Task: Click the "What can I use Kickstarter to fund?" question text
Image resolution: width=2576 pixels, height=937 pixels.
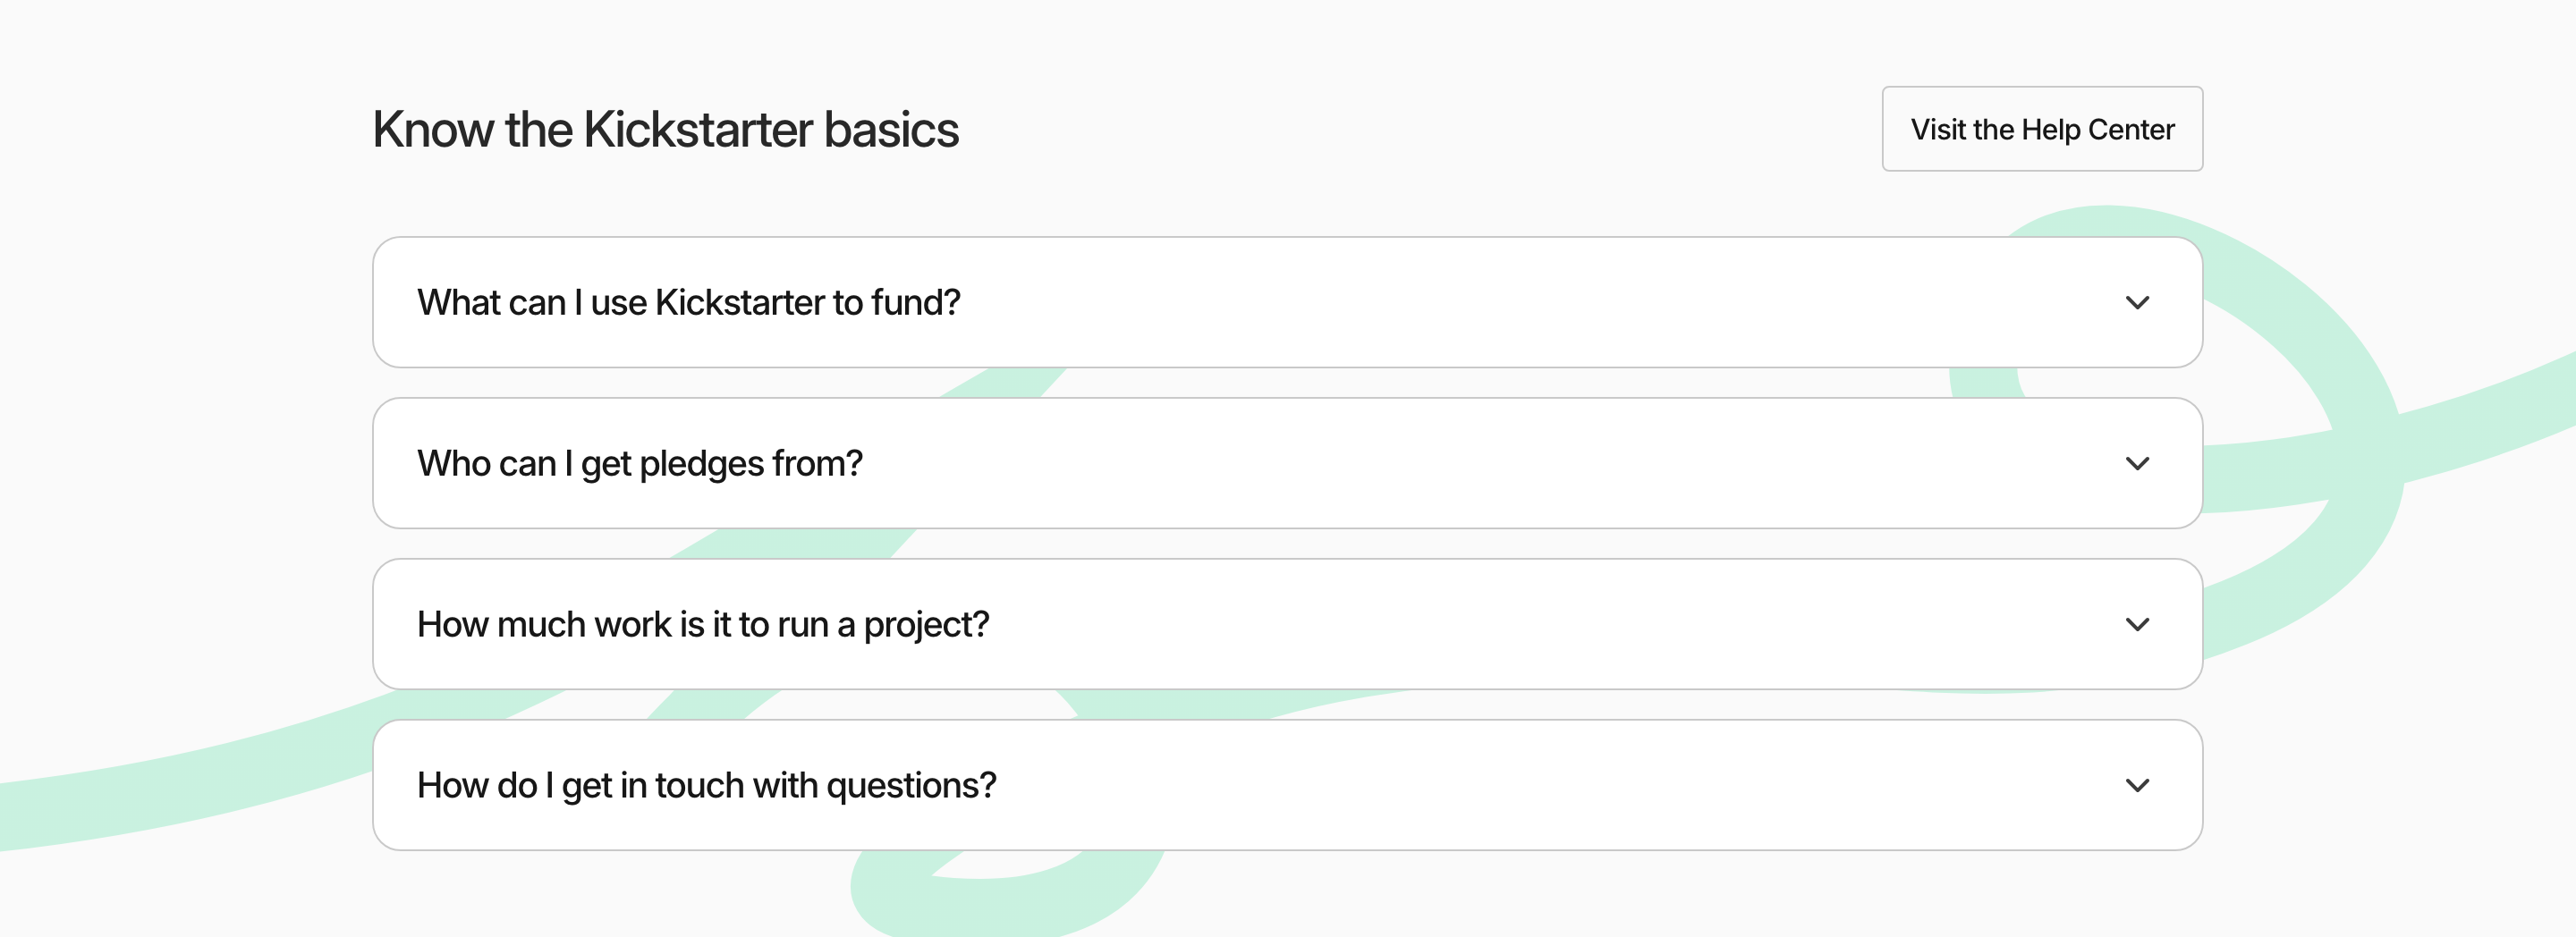Action: coord(689,302)
